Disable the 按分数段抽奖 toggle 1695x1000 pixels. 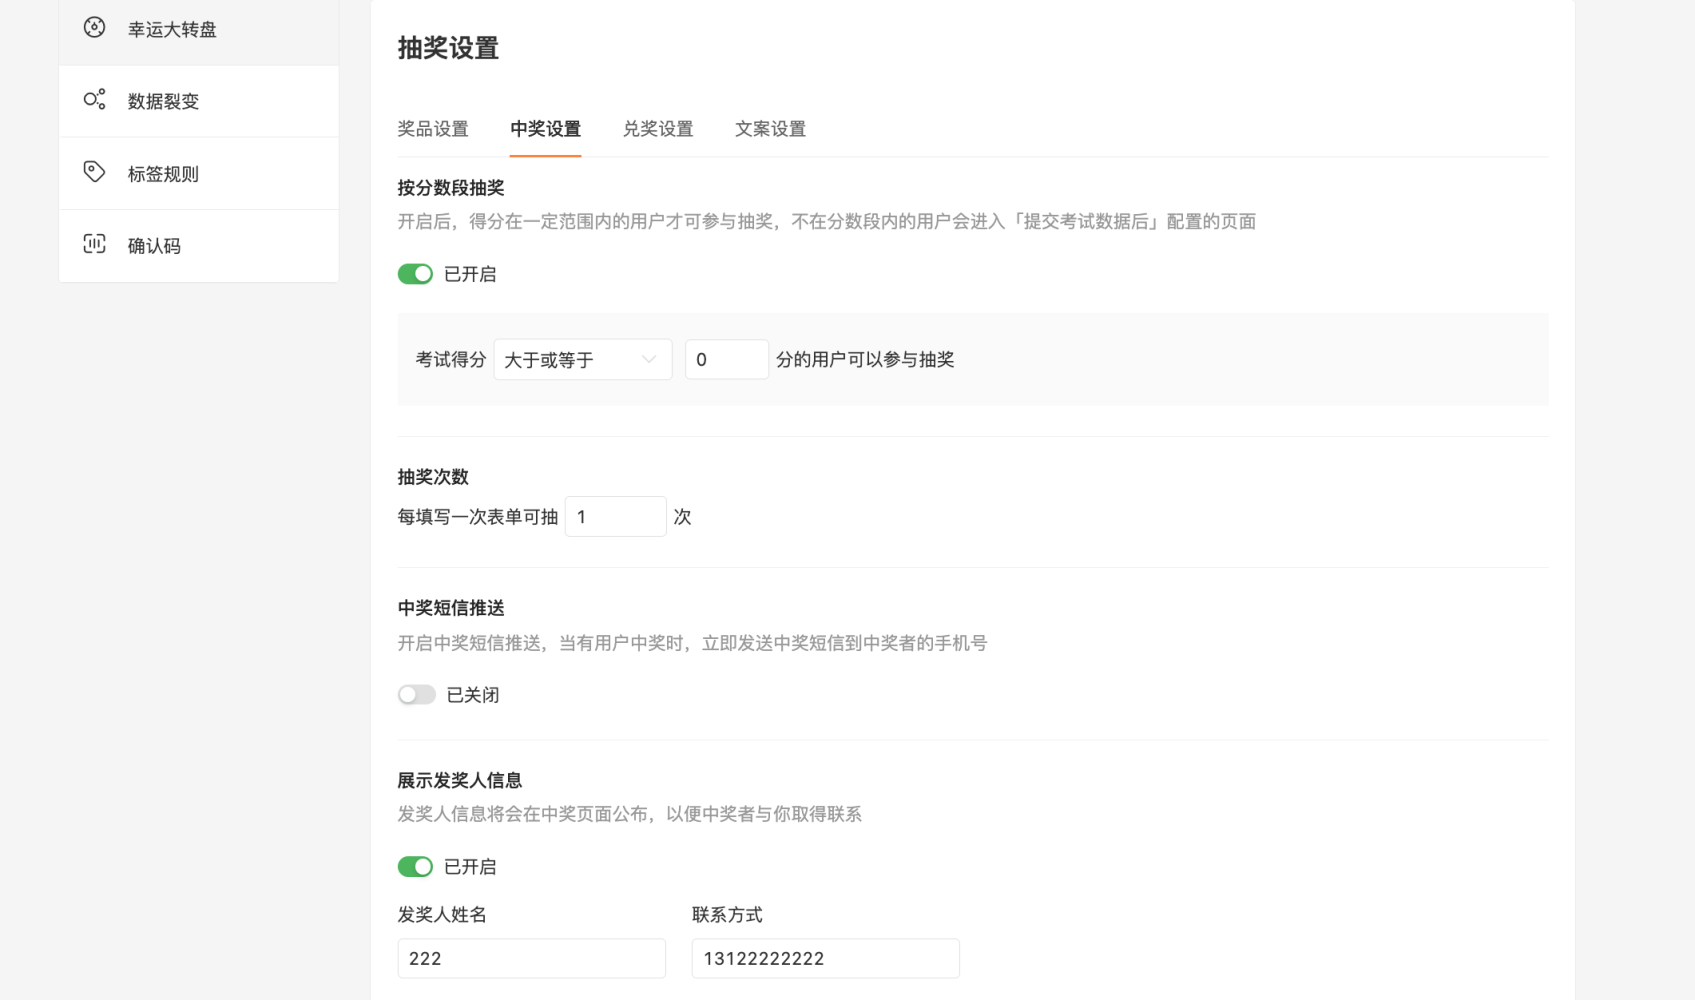point(415,274)
